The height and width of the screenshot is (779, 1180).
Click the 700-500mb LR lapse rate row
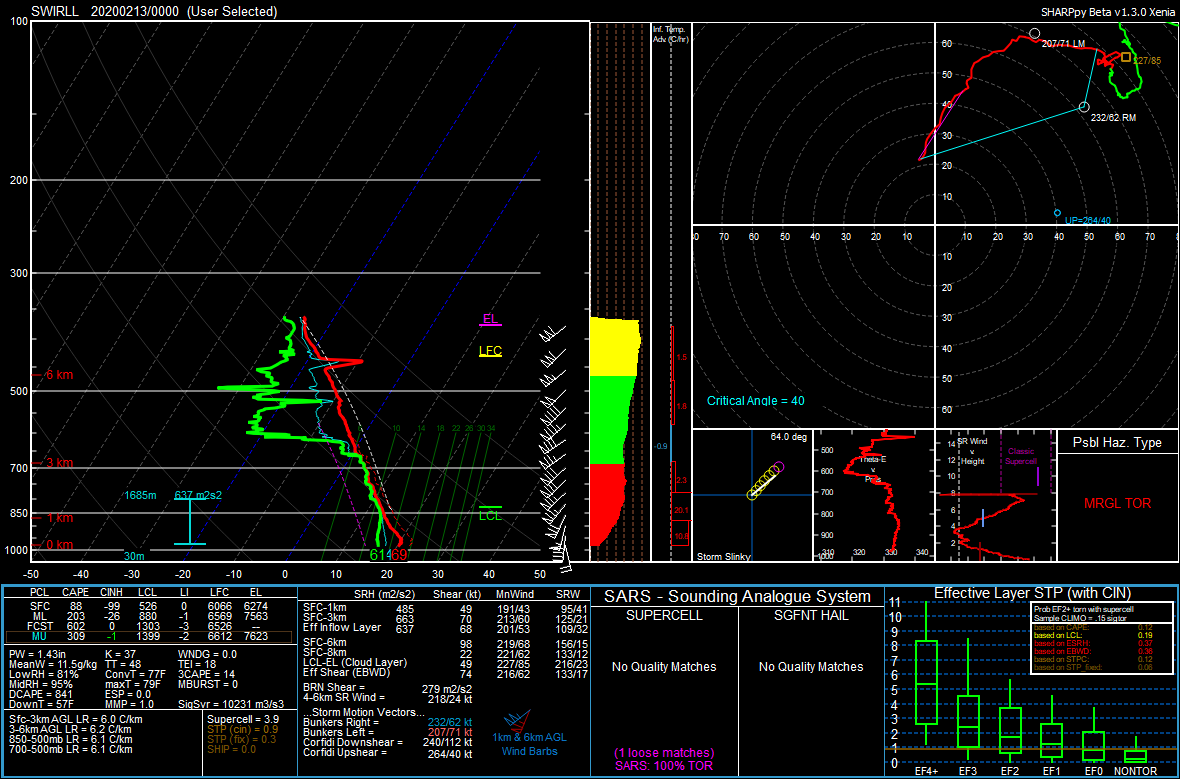point(71,749)
